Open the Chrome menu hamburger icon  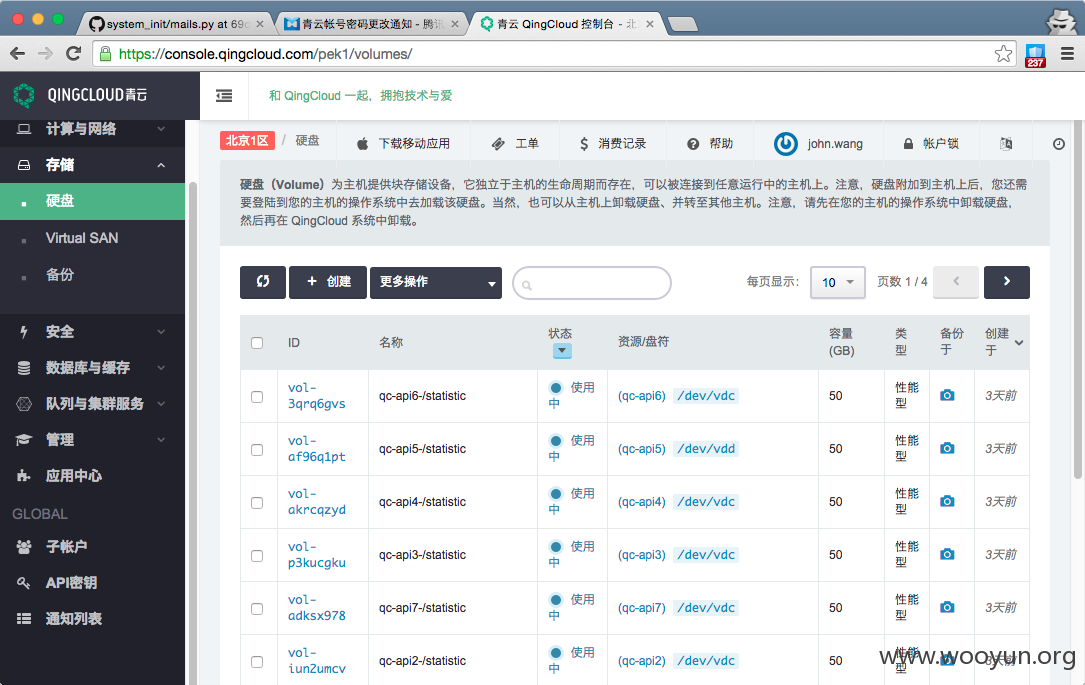point(1067,54)
